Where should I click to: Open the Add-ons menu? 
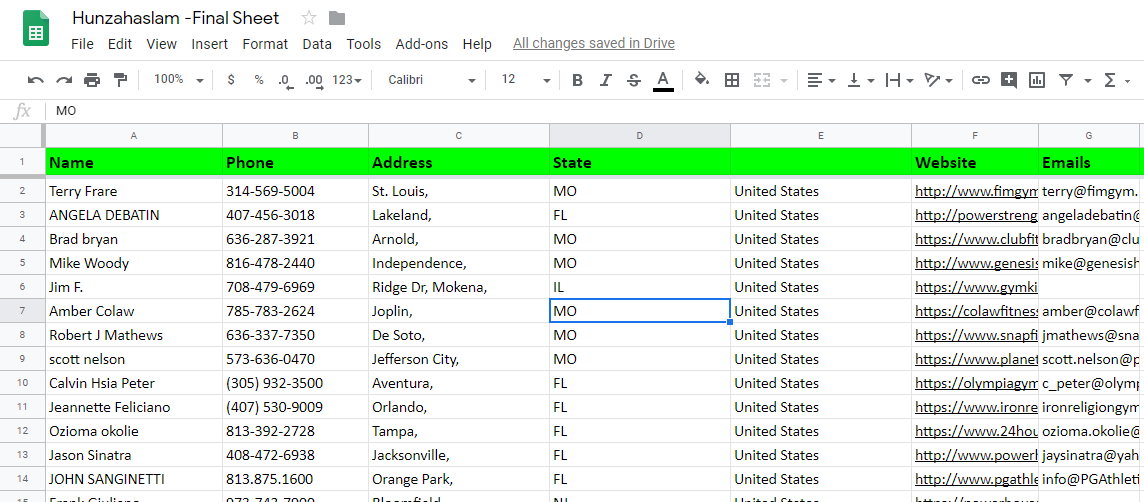pyautogui.click(x=422, y=44)
